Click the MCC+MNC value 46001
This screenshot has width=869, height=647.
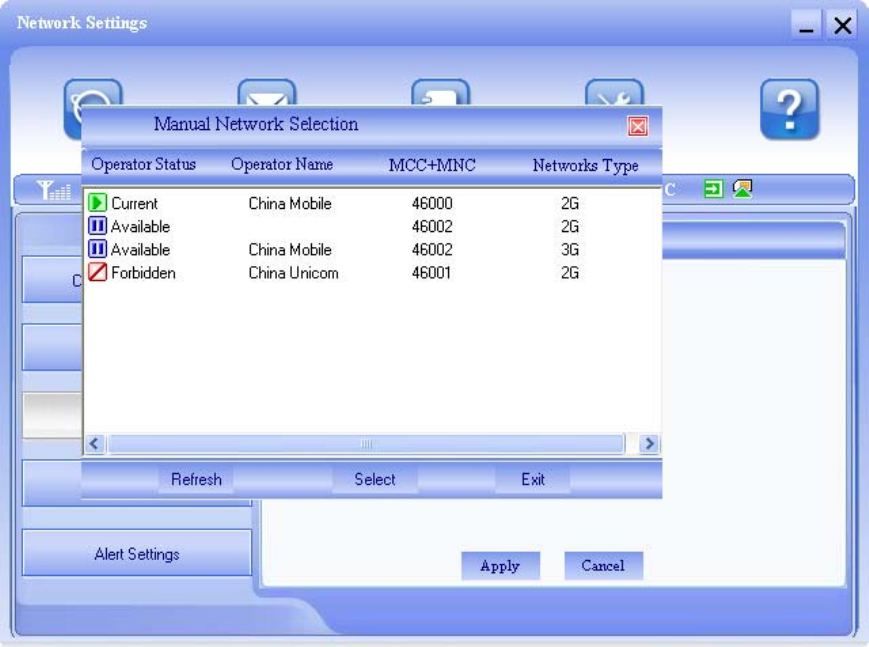(x=431, y=273)
